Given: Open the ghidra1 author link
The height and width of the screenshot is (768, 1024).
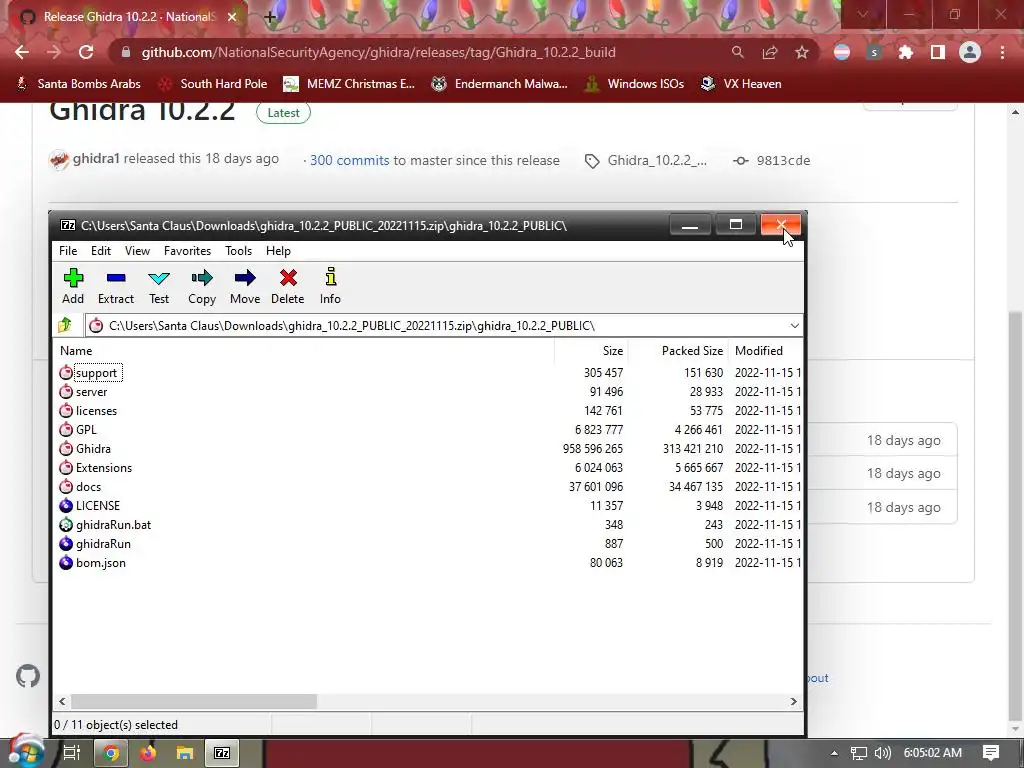Looking at the screenshot, I should point(96,159).
